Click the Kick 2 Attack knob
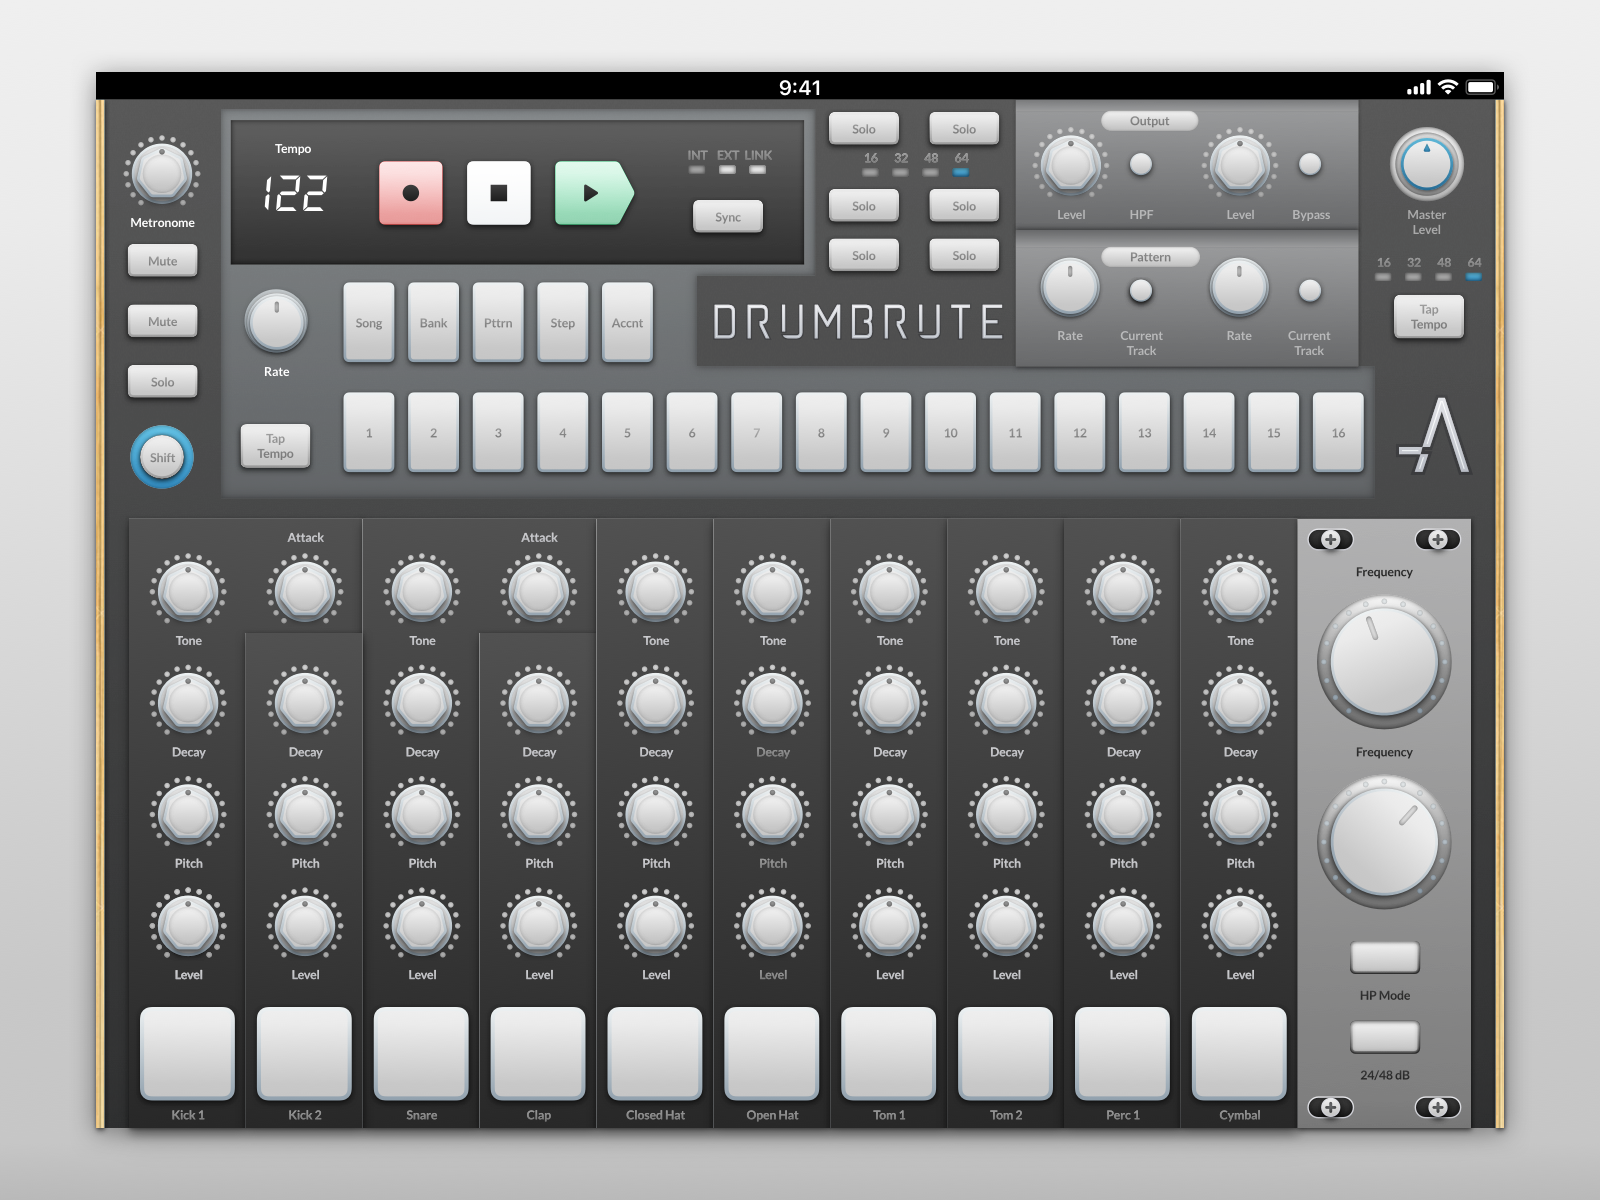Viewport: 1600px width, 1200px height. point(305,591)
